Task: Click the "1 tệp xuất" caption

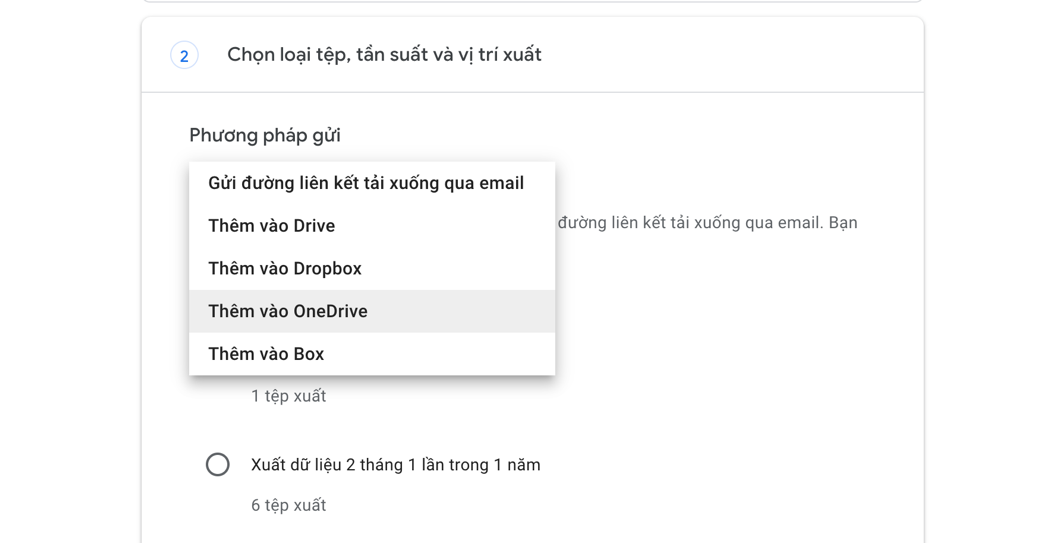Action: (x=288, y=396)
